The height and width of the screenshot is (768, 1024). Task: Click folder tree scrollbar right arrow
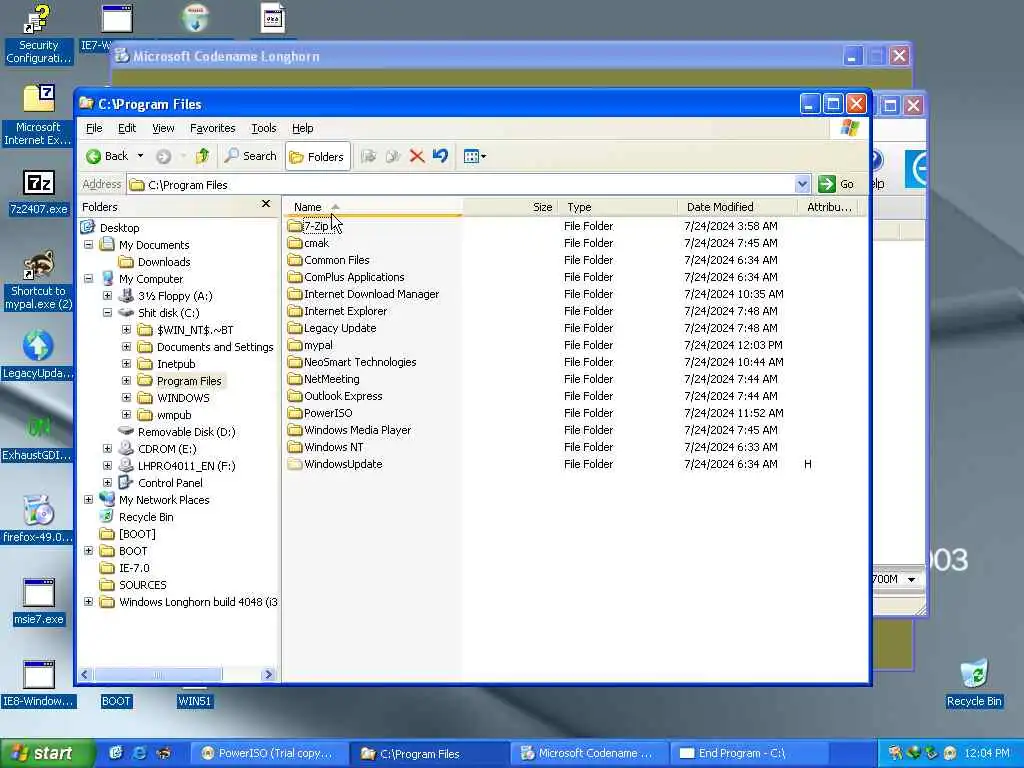click(x=268, y=675)
